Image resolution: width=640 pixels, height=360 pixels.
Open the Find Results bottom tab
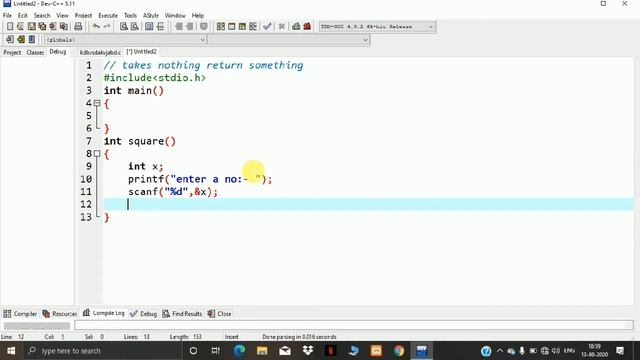pyautogui.click(x=182, y=313)
